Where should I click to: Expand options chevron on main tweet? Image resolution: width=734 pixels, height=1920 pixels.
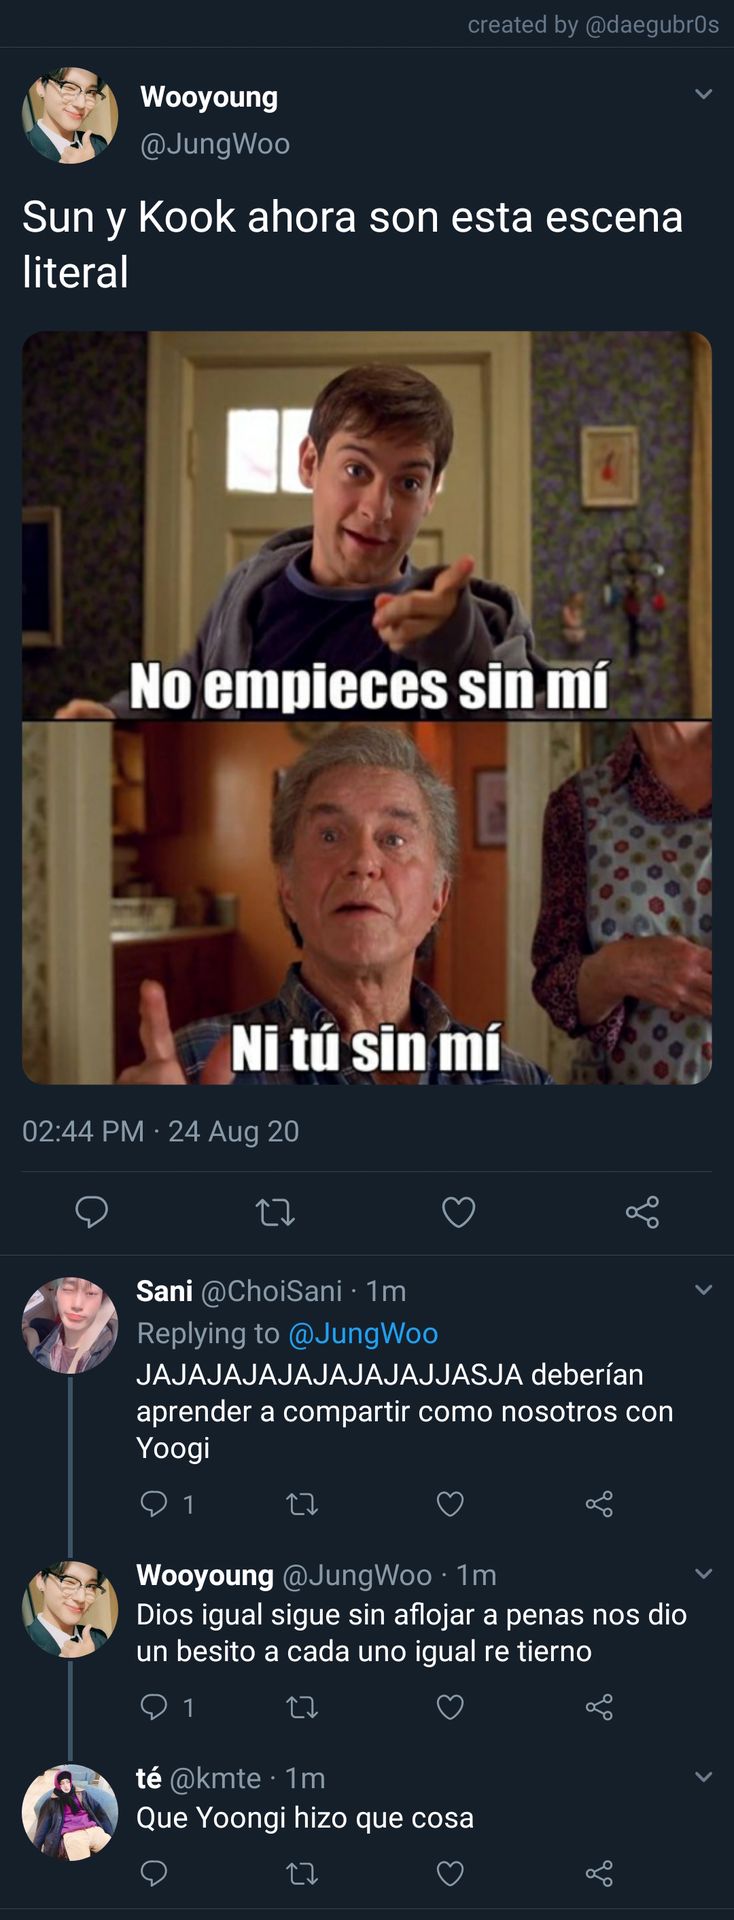[x=704, y=94]
